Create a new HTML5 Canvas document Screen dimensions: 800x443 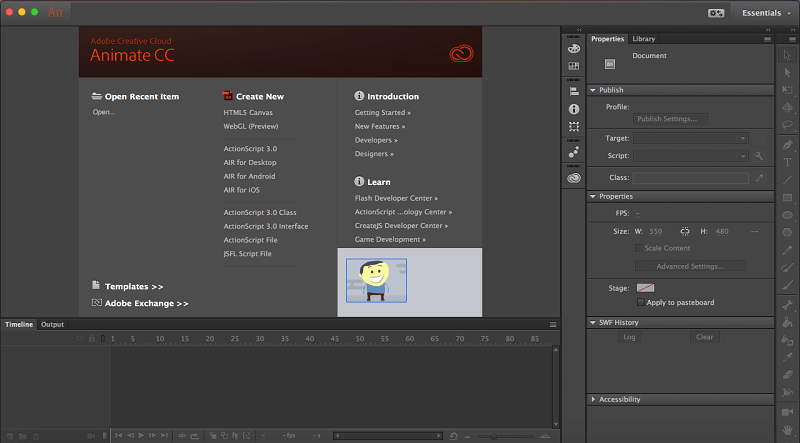[248, 112]
